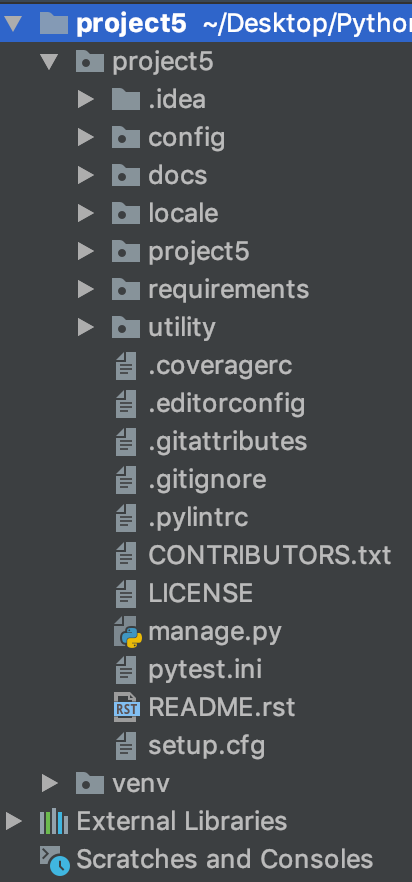Collapse the root project5 arrow

pyautogui.click(x=13, y=24)
